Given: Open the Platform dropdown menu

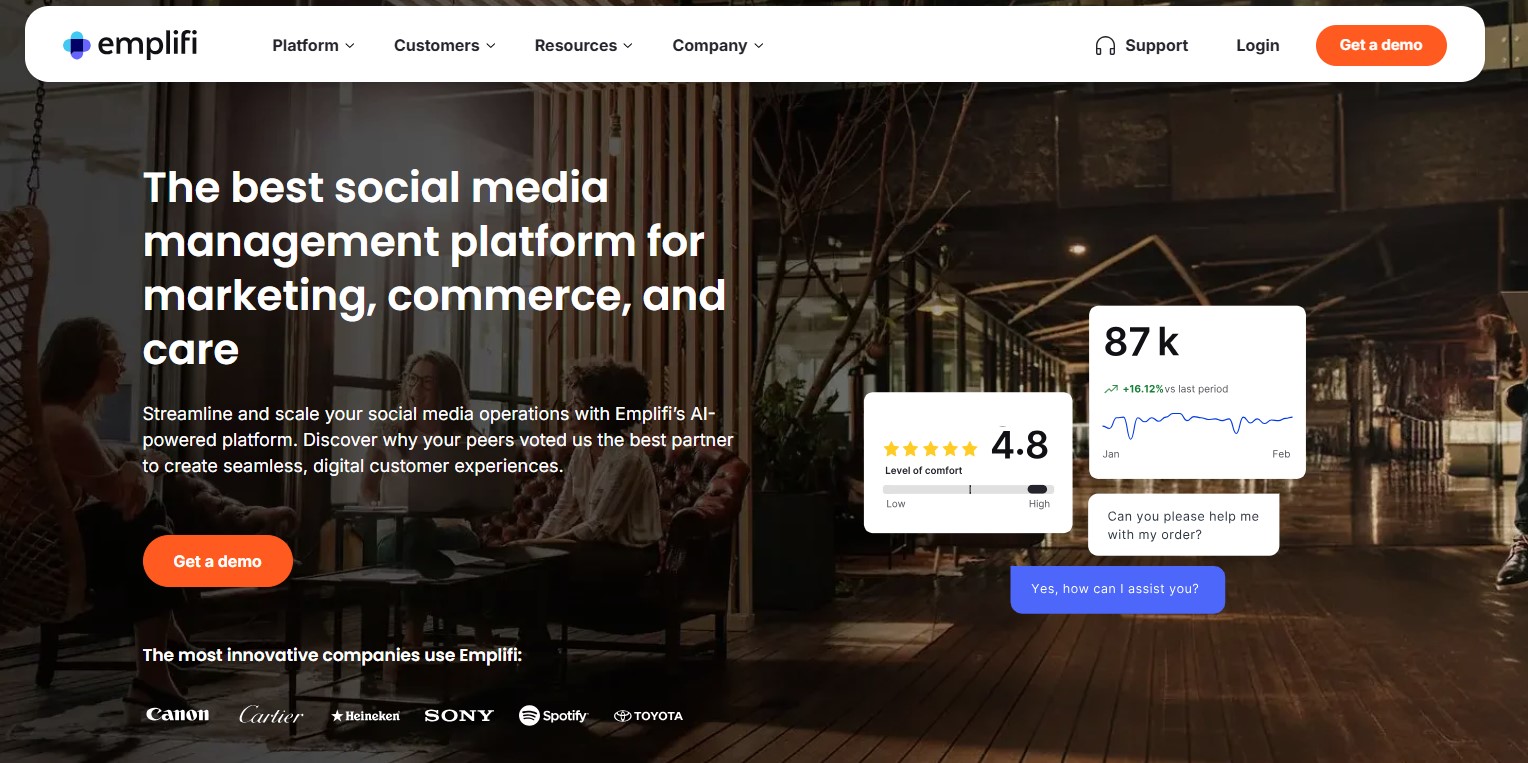Looking at the screenshot, I should [x=312, y=45].
